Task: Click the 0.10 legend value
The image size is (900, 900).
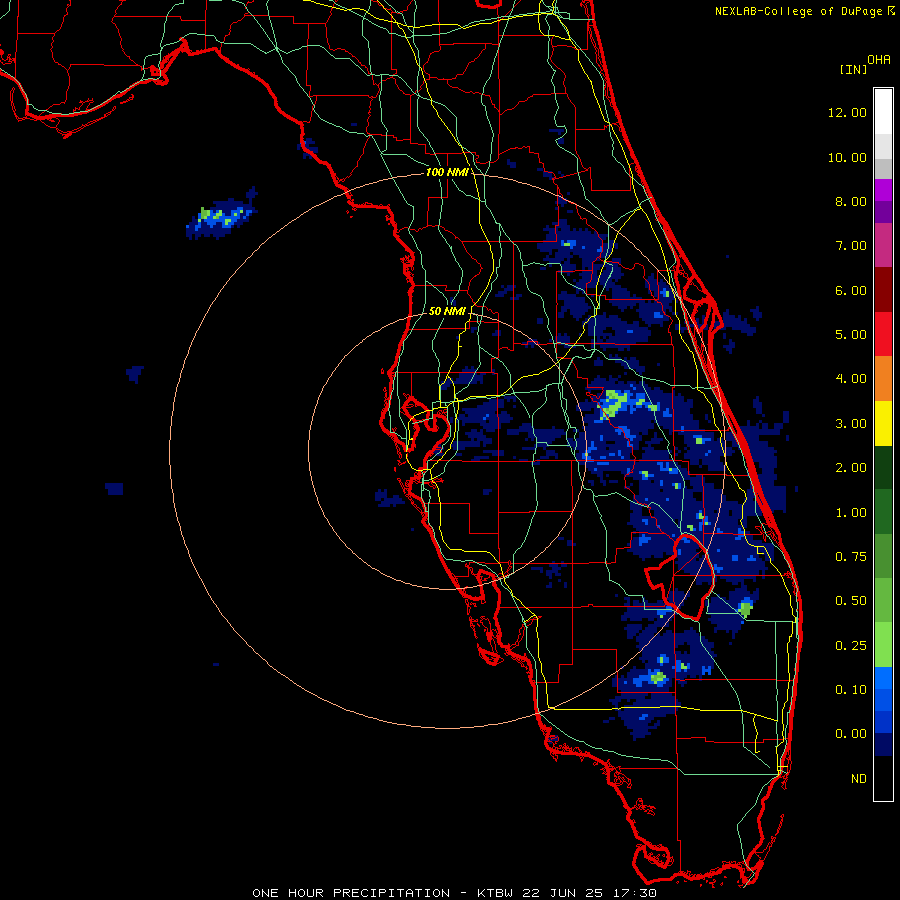Action: [x=851, y=690]
